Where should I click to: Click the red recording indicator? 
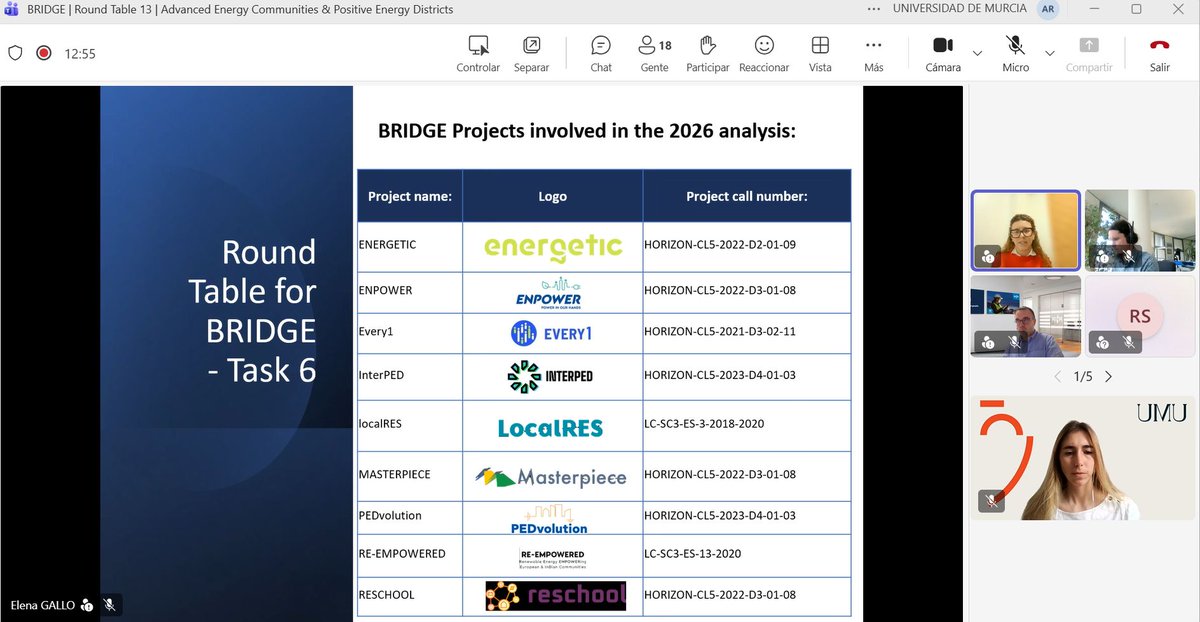(x=43, y=53)
